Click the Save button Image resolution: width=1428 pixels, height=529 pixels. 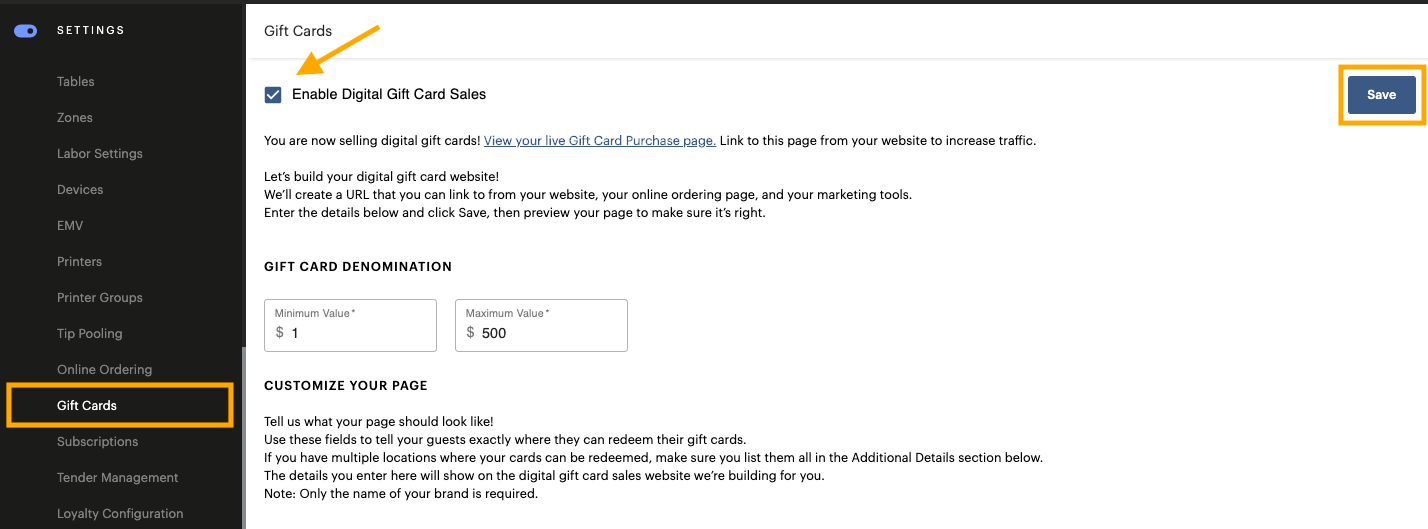[1381, 95]
